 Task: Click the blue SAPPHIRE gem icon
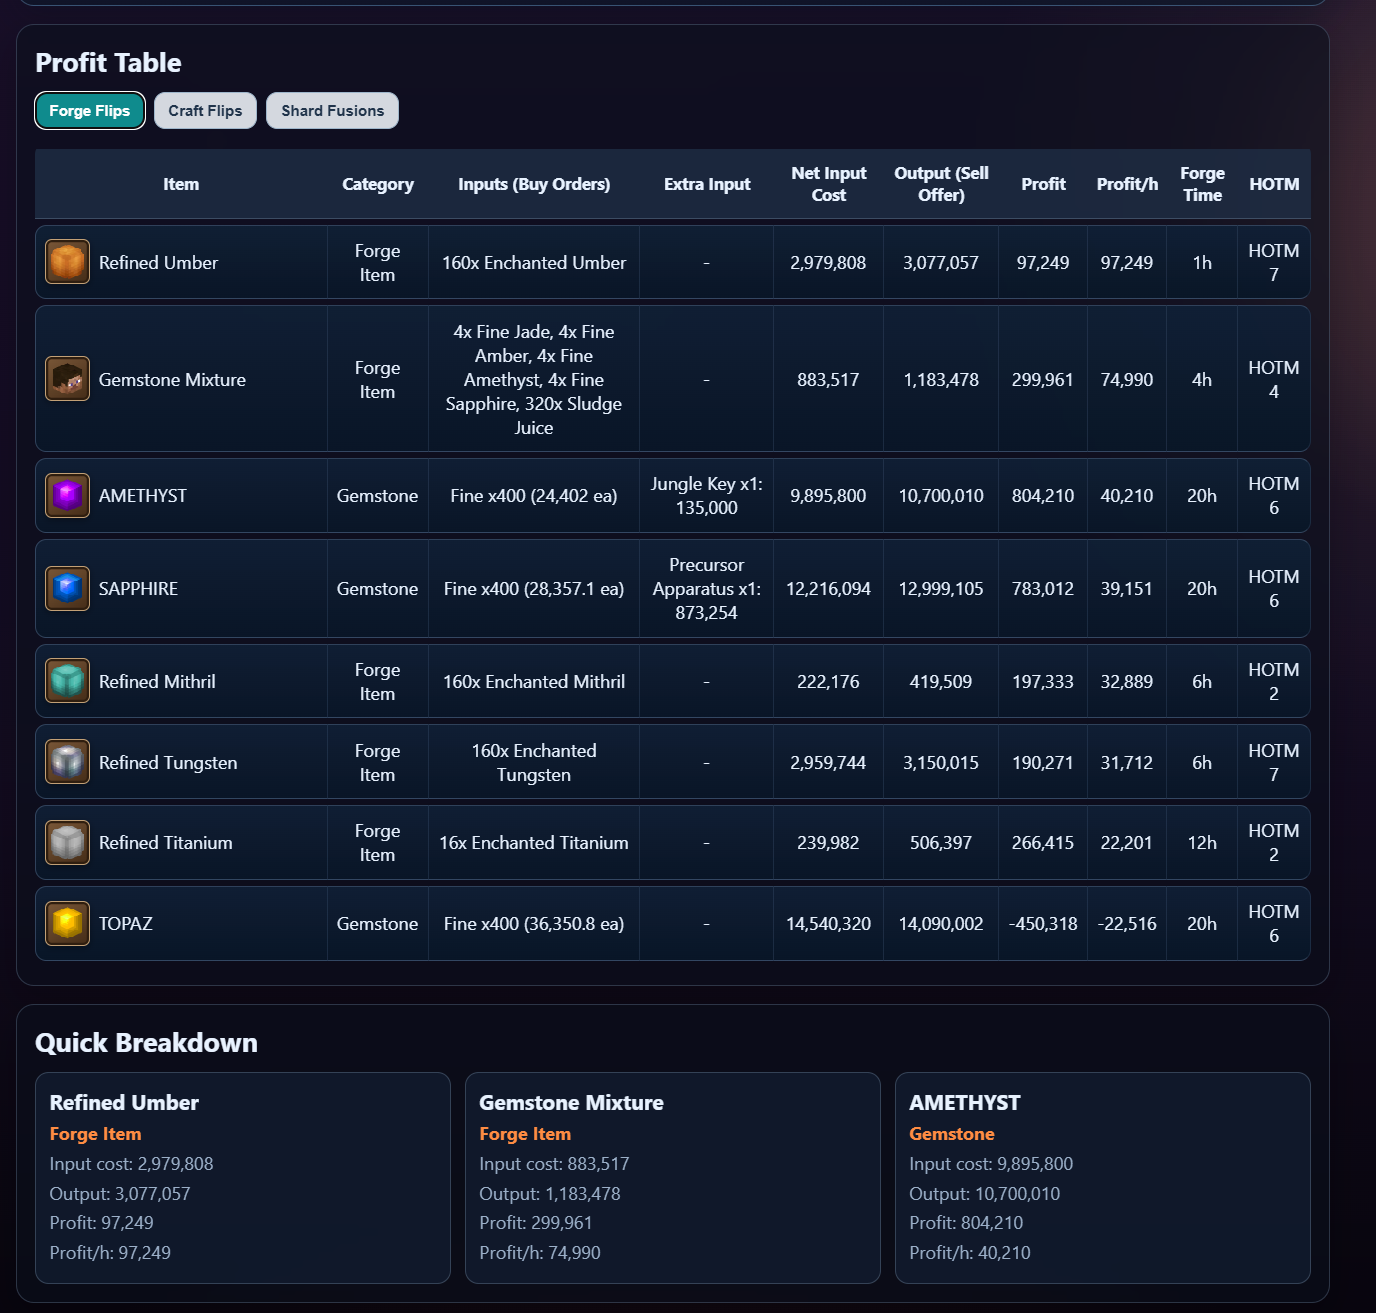point(67,588)
